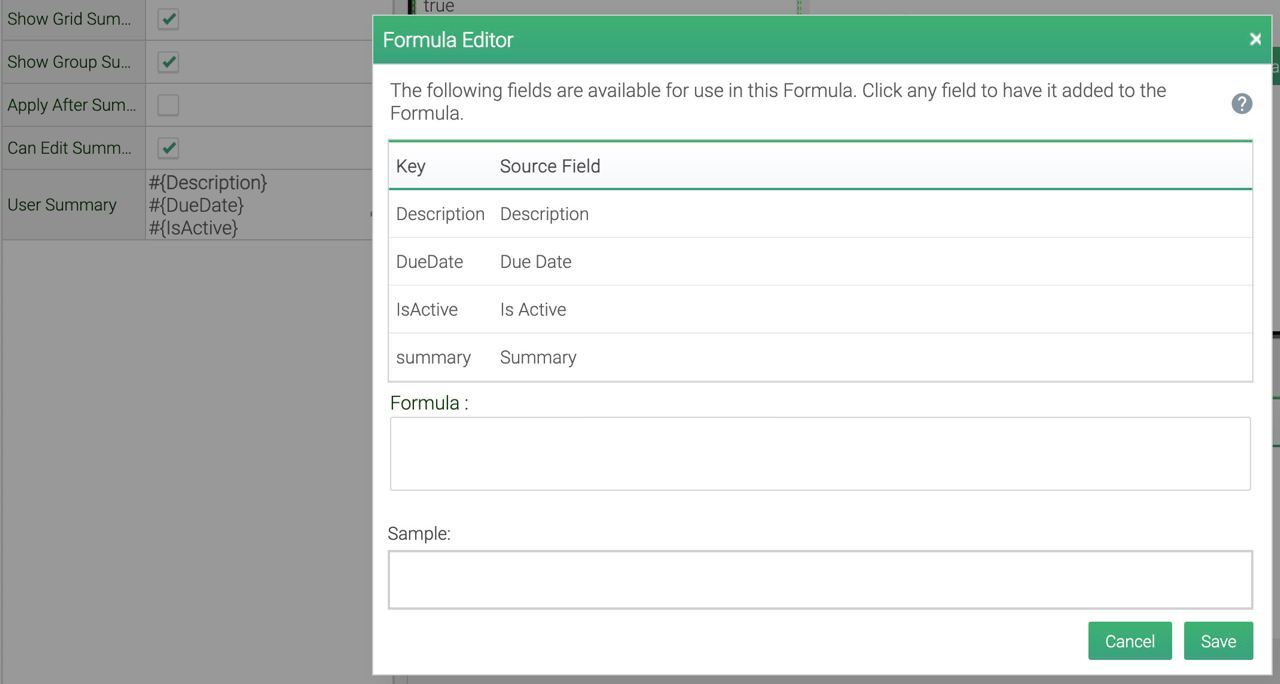
Task: Click the Source Field column header
Action: pos(550,166)
